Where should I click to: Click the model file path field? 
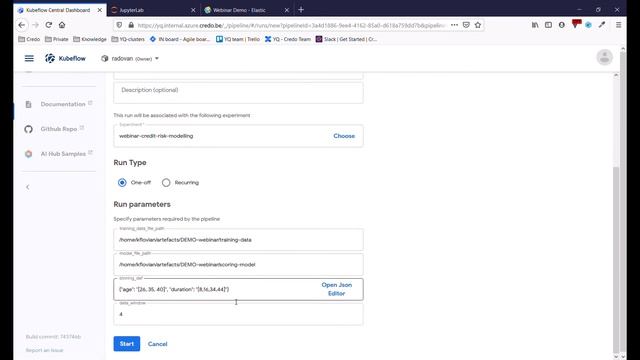(x=238, y=264)
